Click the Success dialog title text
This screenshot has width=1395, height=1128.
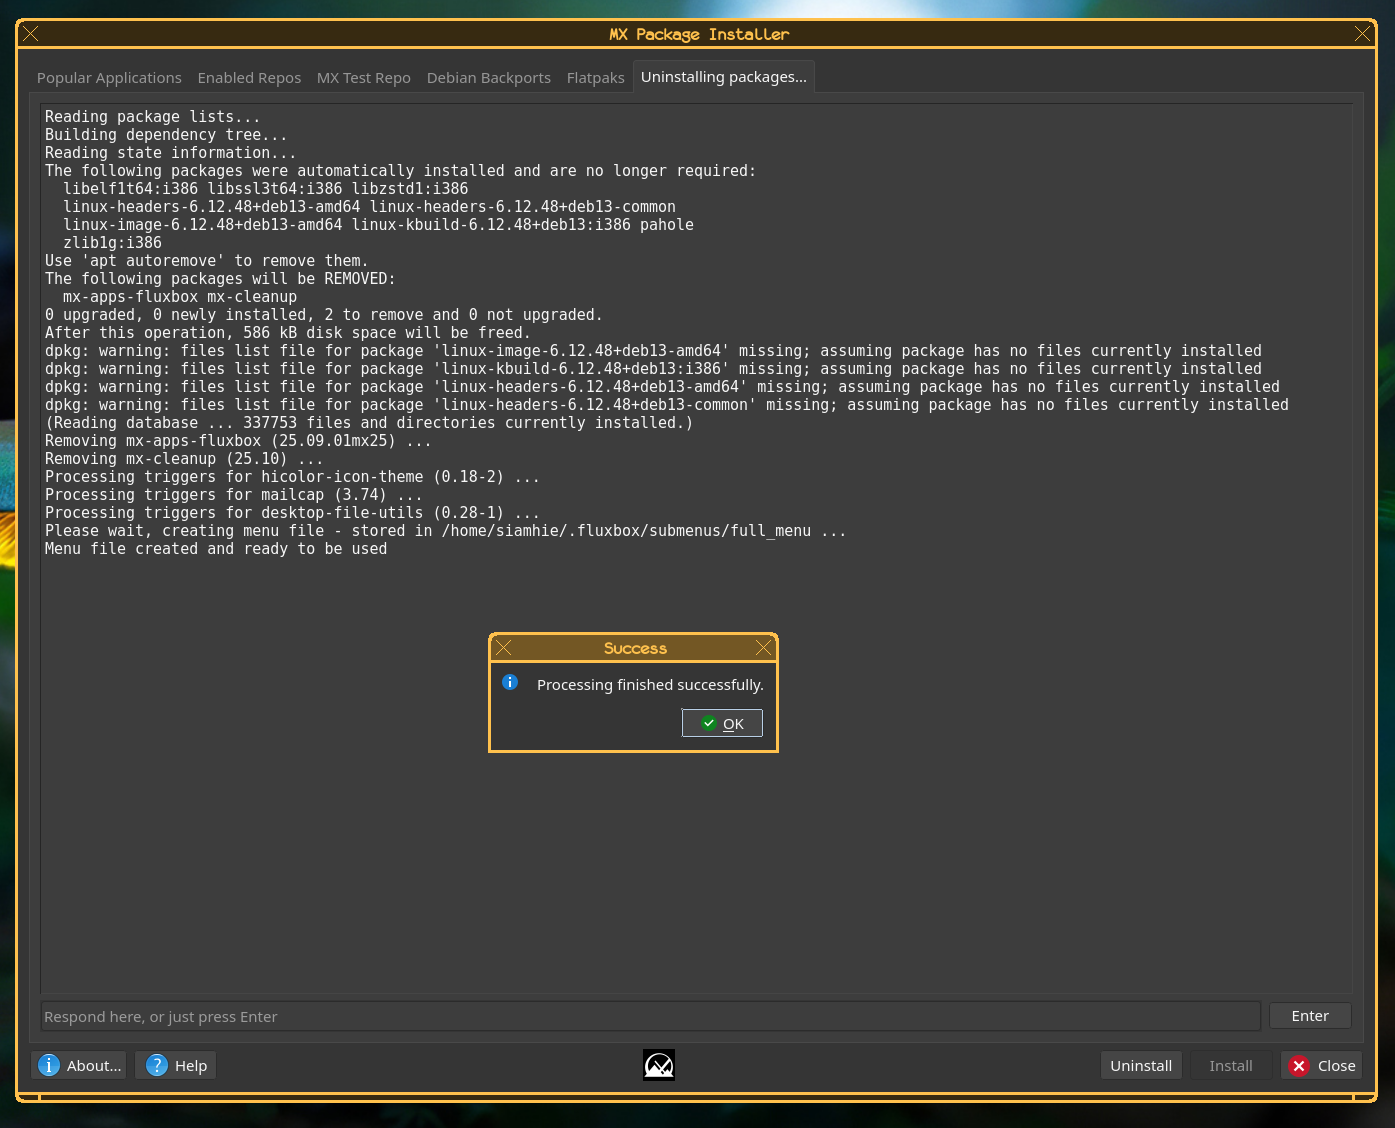pyautogui.click(x=635, y=648)
